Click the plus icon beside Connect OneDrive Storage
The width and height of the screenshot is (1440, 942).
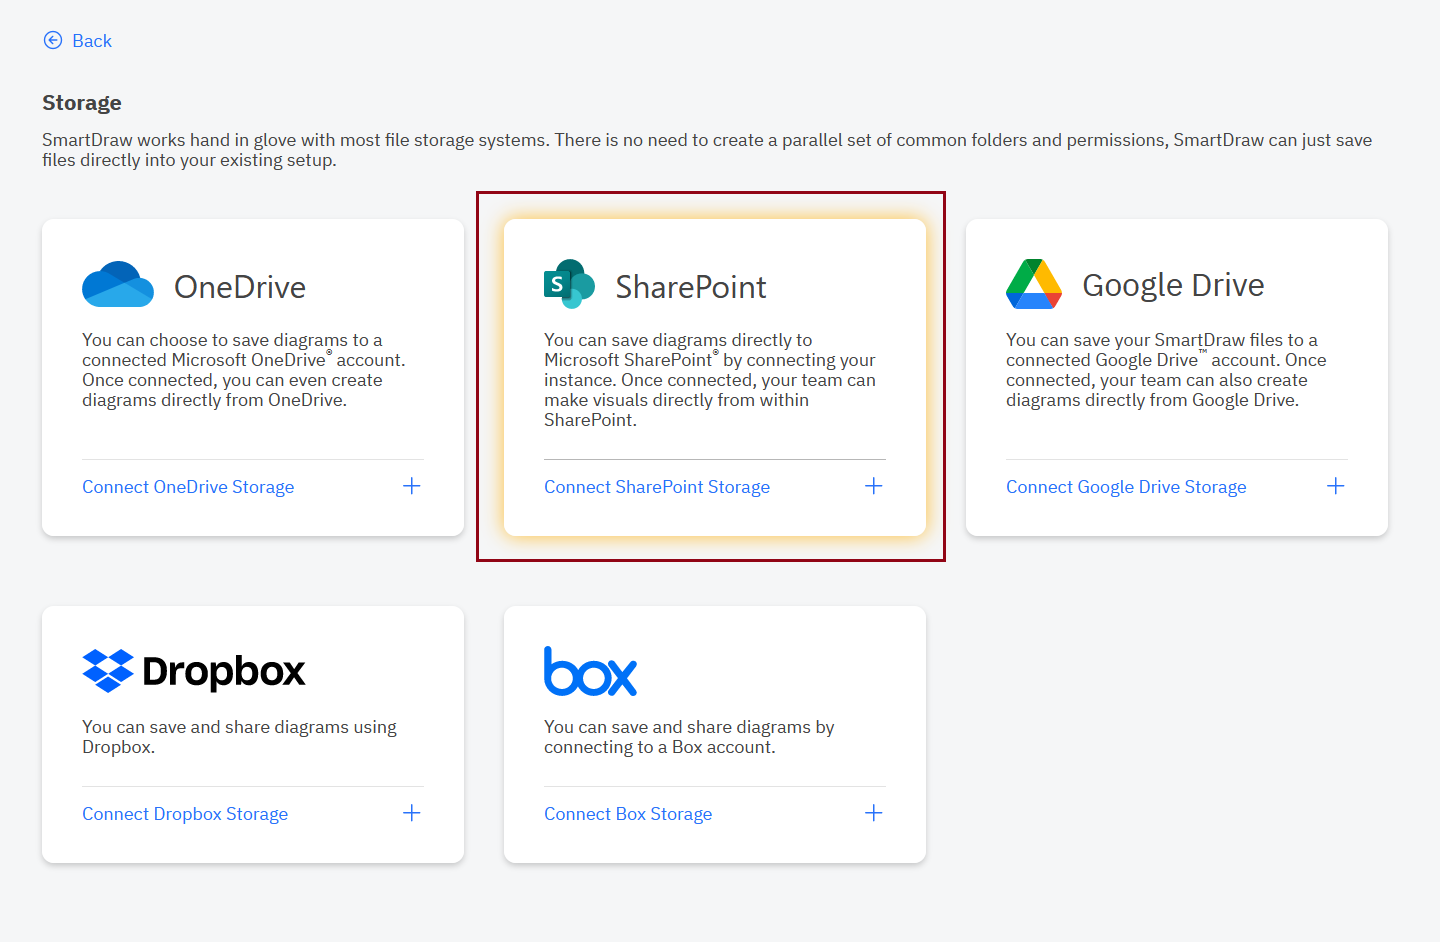(x=411, y=485)
